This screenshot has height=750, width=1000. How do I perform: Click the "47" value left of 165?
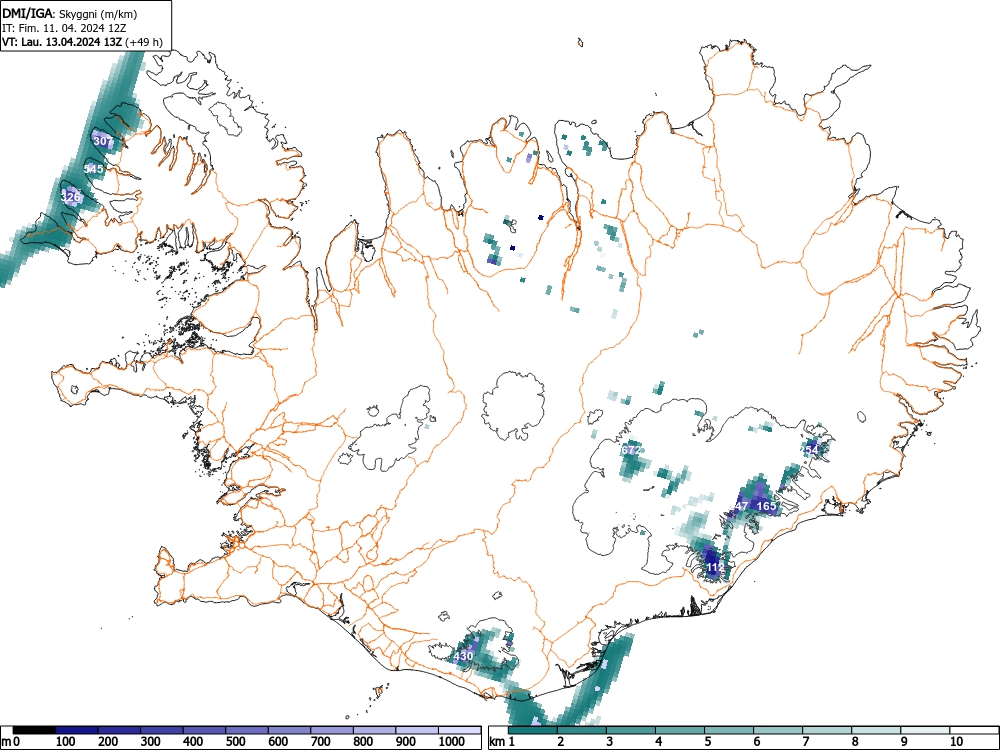coord(741,506)
